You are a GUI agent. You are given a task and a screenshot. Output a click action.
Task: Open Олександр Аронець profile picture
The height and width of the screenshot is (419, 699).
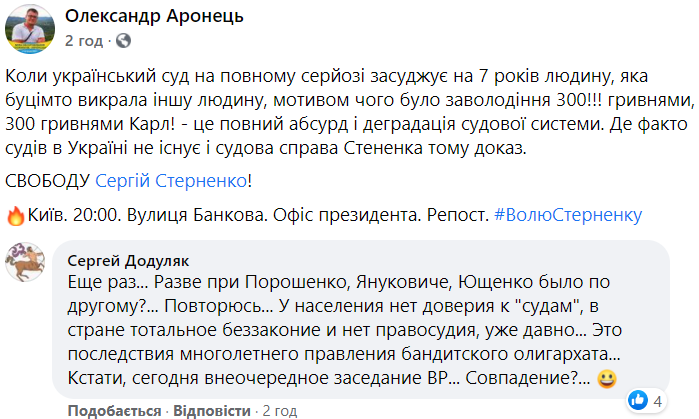point(30,29)
